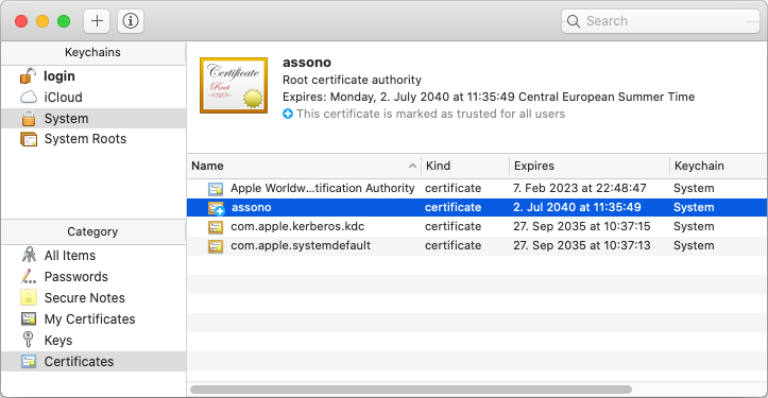Screen dimensions: 768x398
Task: Click the red close window button
Action: point(21,21)
